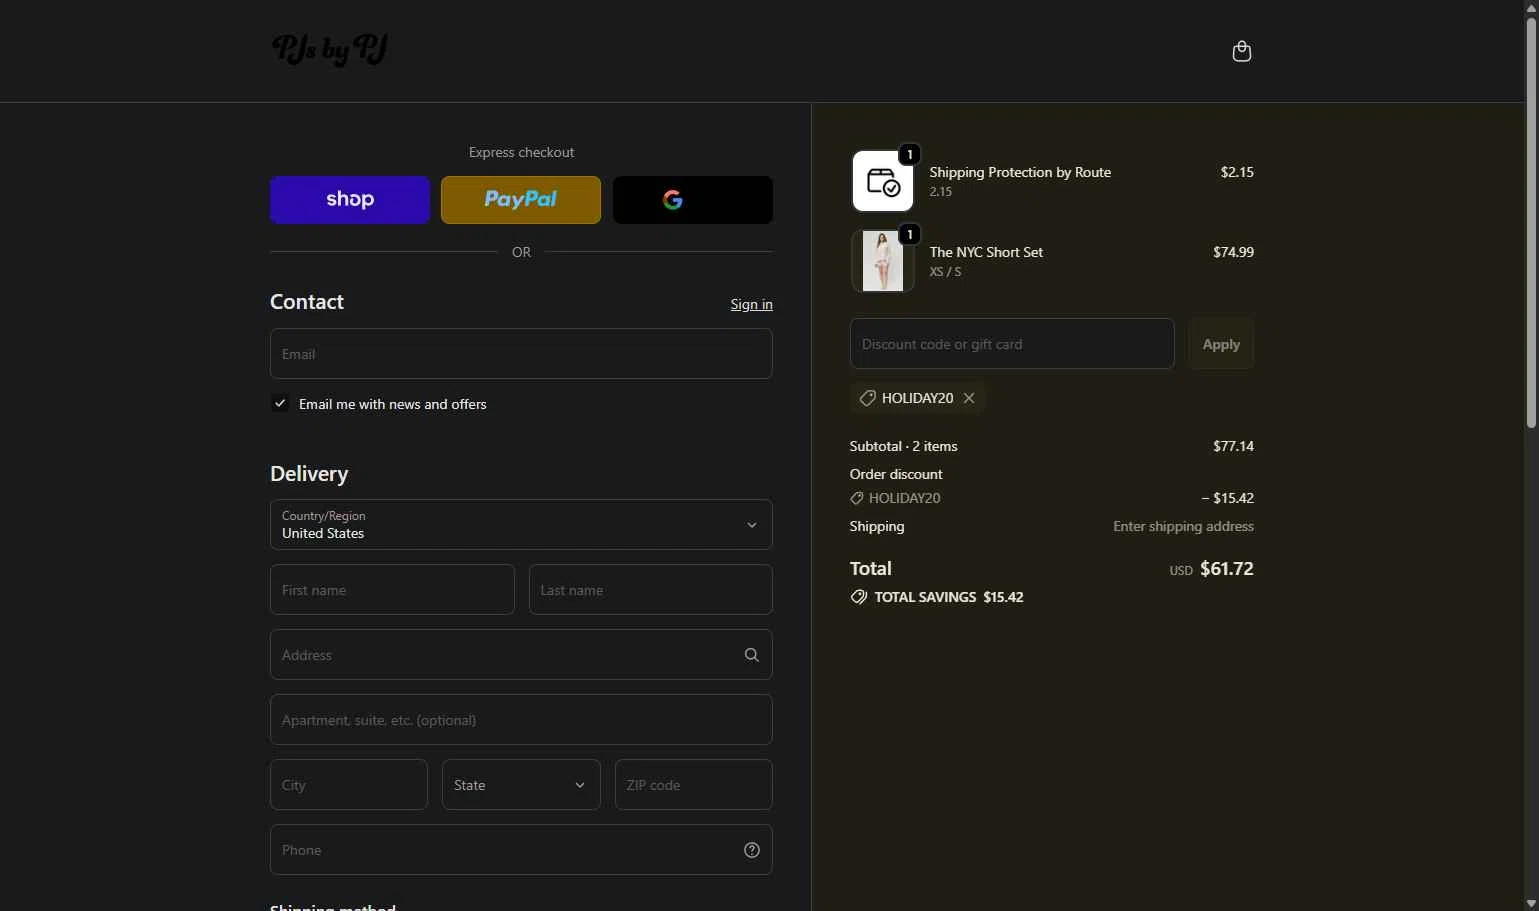Pay with Google Pay express button
1539x911 pixels.
(692, 200)
